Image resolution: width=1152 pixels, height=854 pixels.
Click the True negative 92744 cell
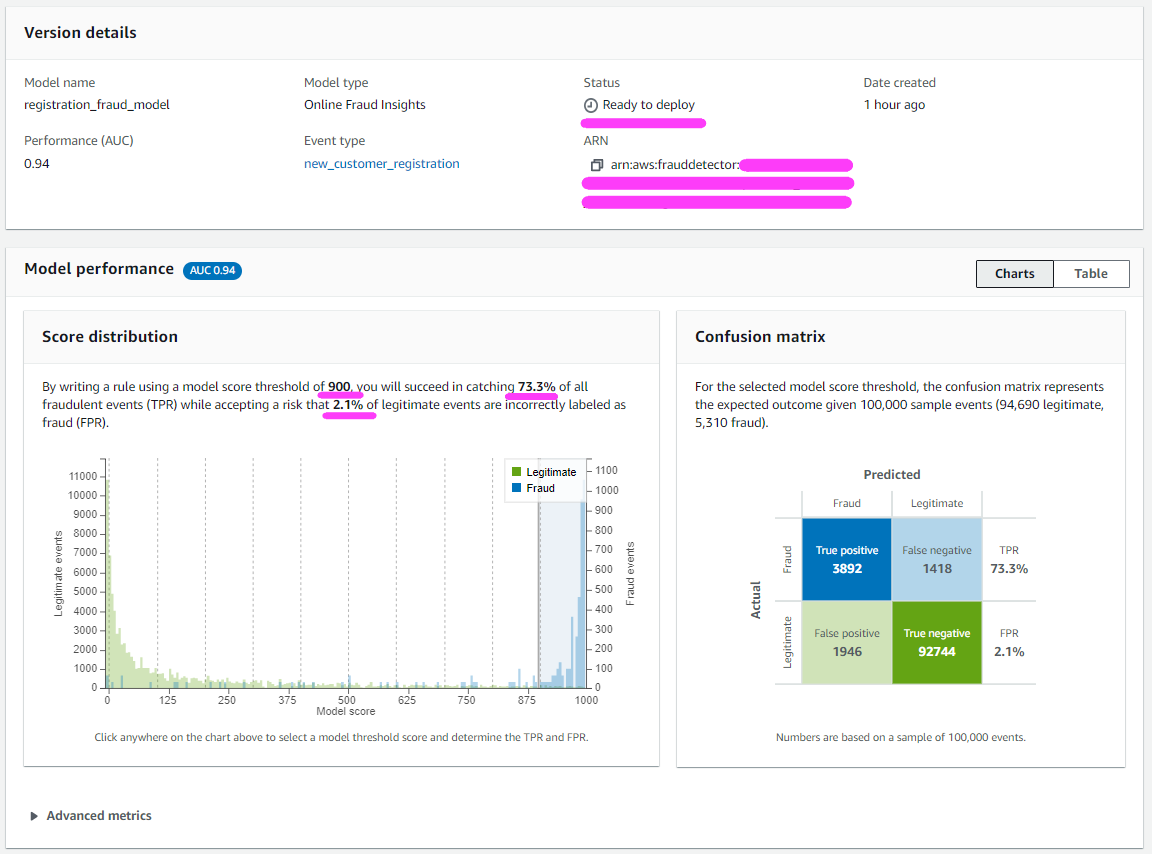tap(937, 642)
